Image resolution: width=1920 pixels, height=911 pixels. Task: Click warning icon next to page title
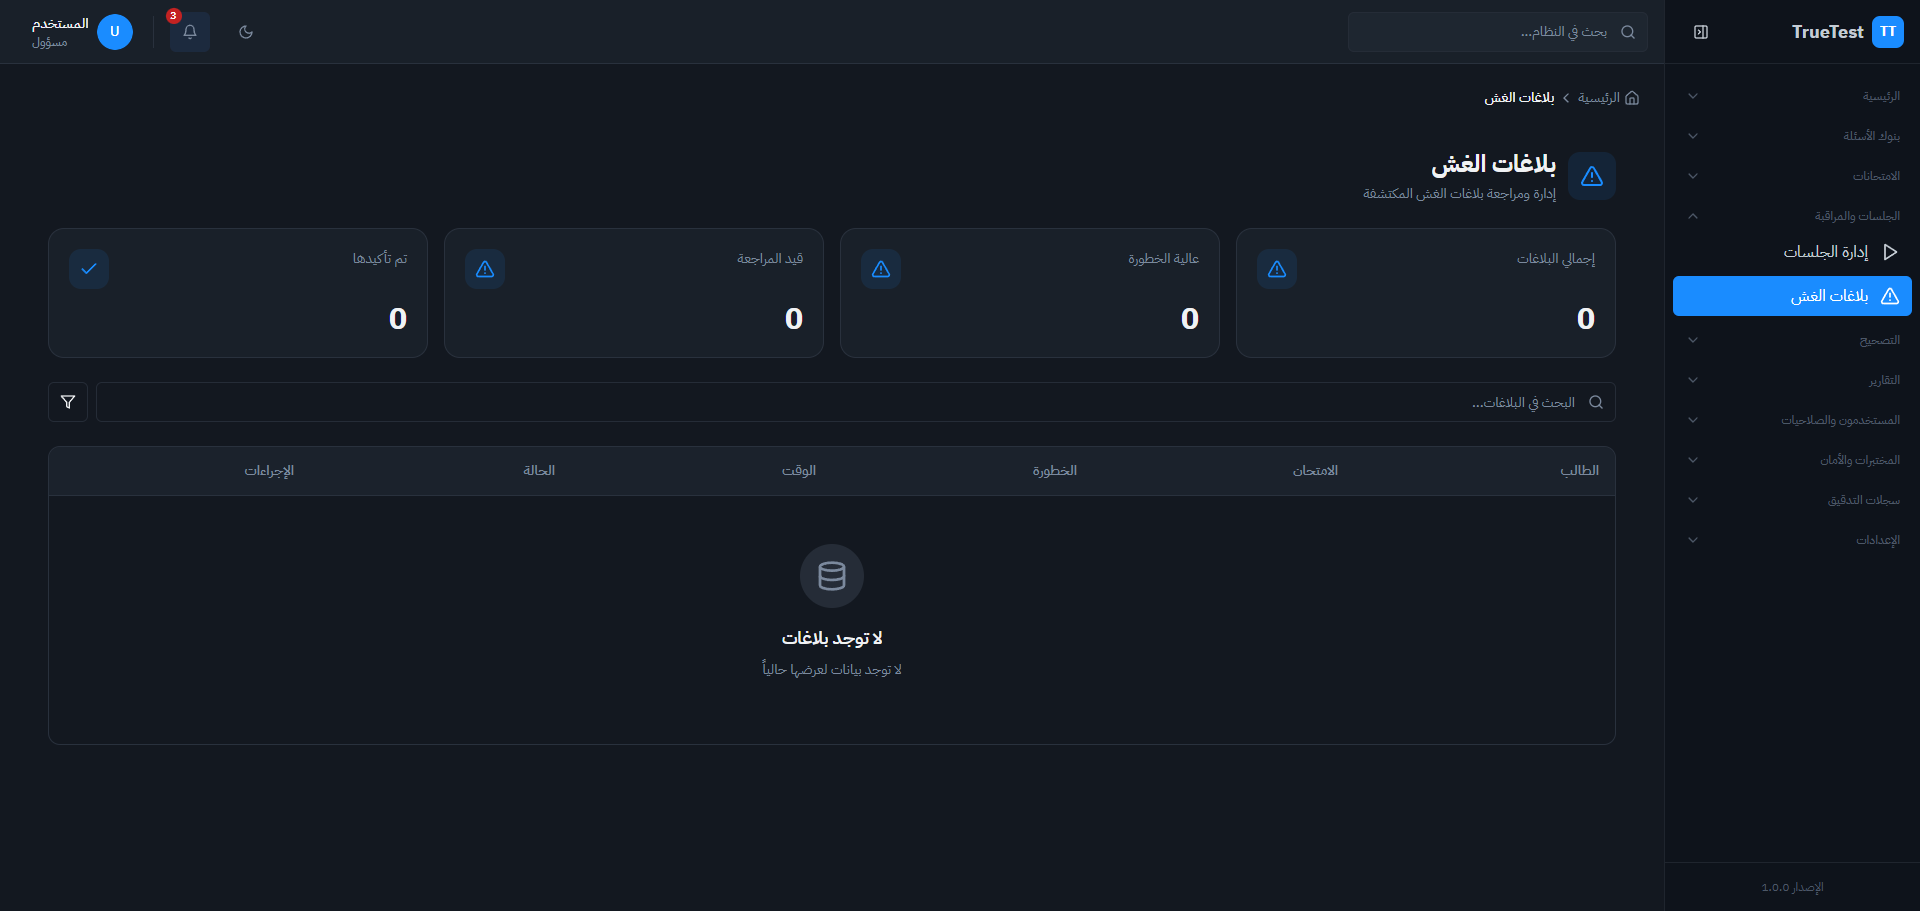pyautogui.click(x=1592, y=176)
